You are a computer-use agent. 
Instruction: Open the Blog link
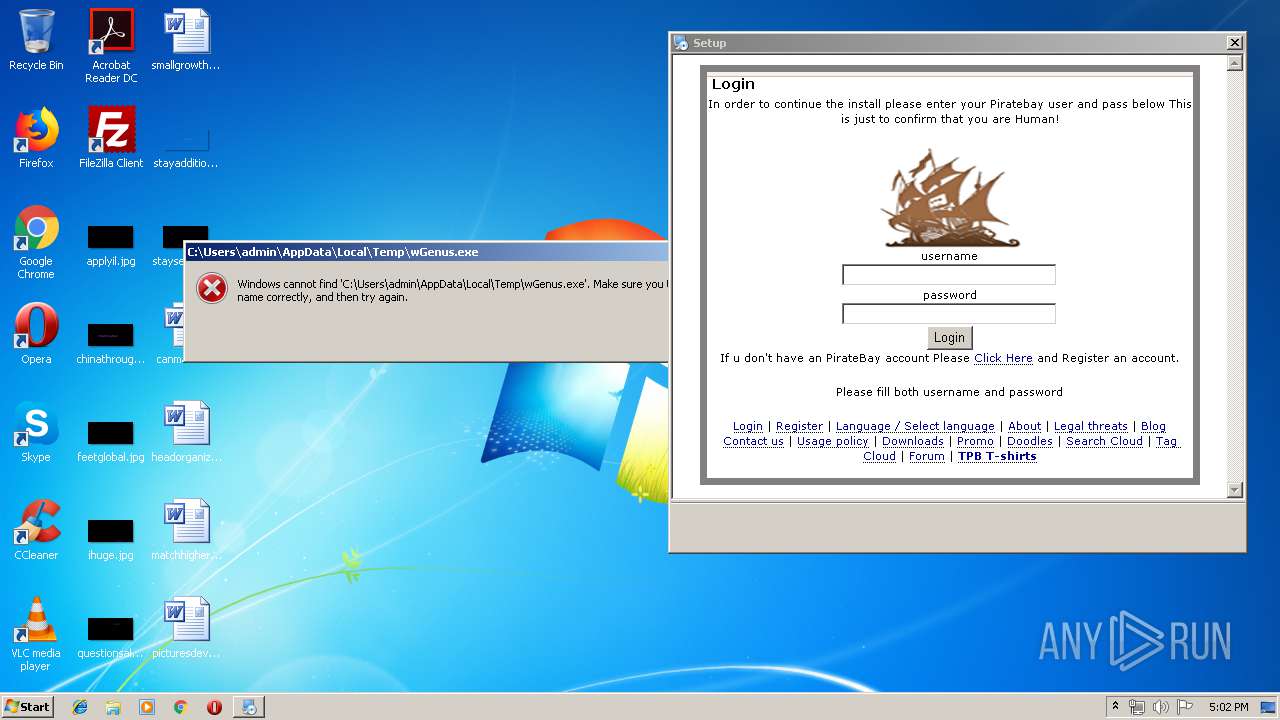[1153, 426]
